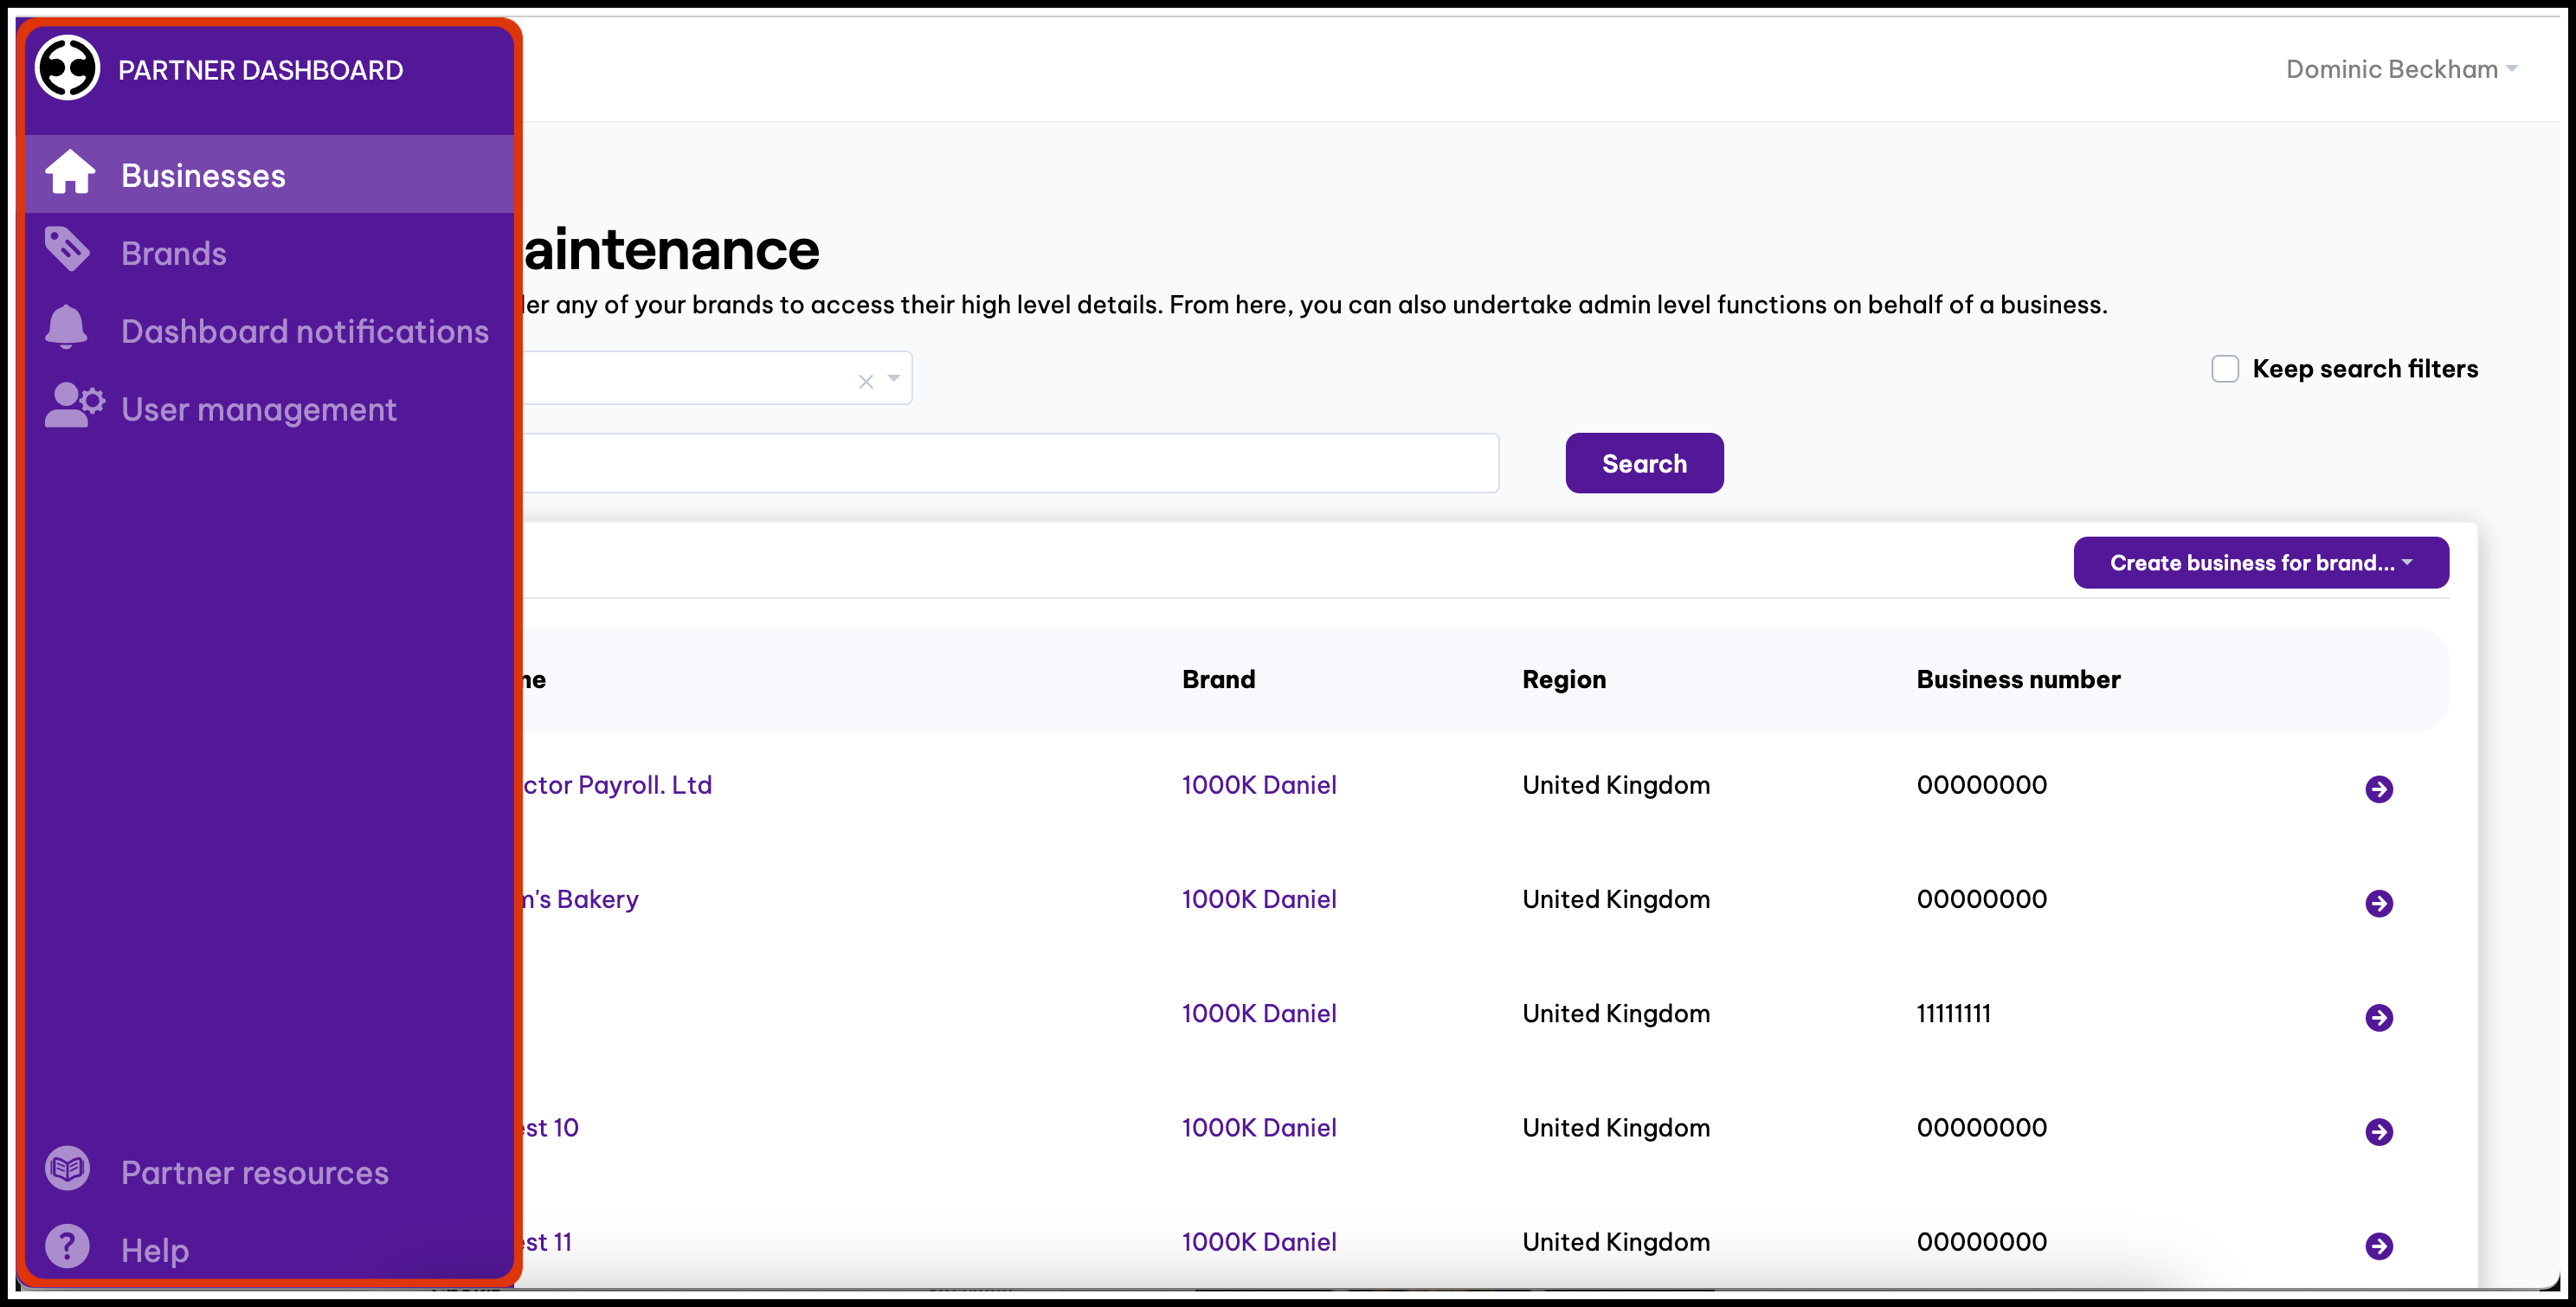Image resolution: width=2576 pixels, height=1307 pixels.
Task: Open the Bakery business link
Action: tap(580, 899)
